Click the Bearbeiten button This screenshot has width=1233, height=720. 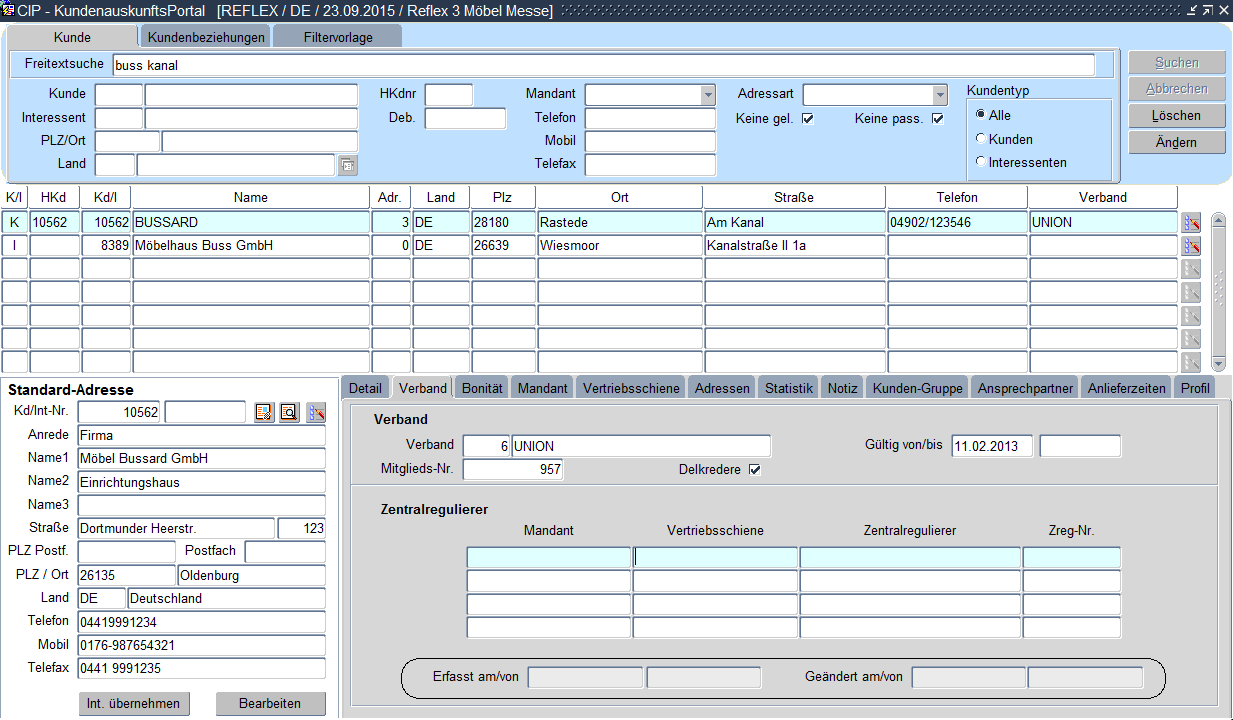(x=270, y=703)
